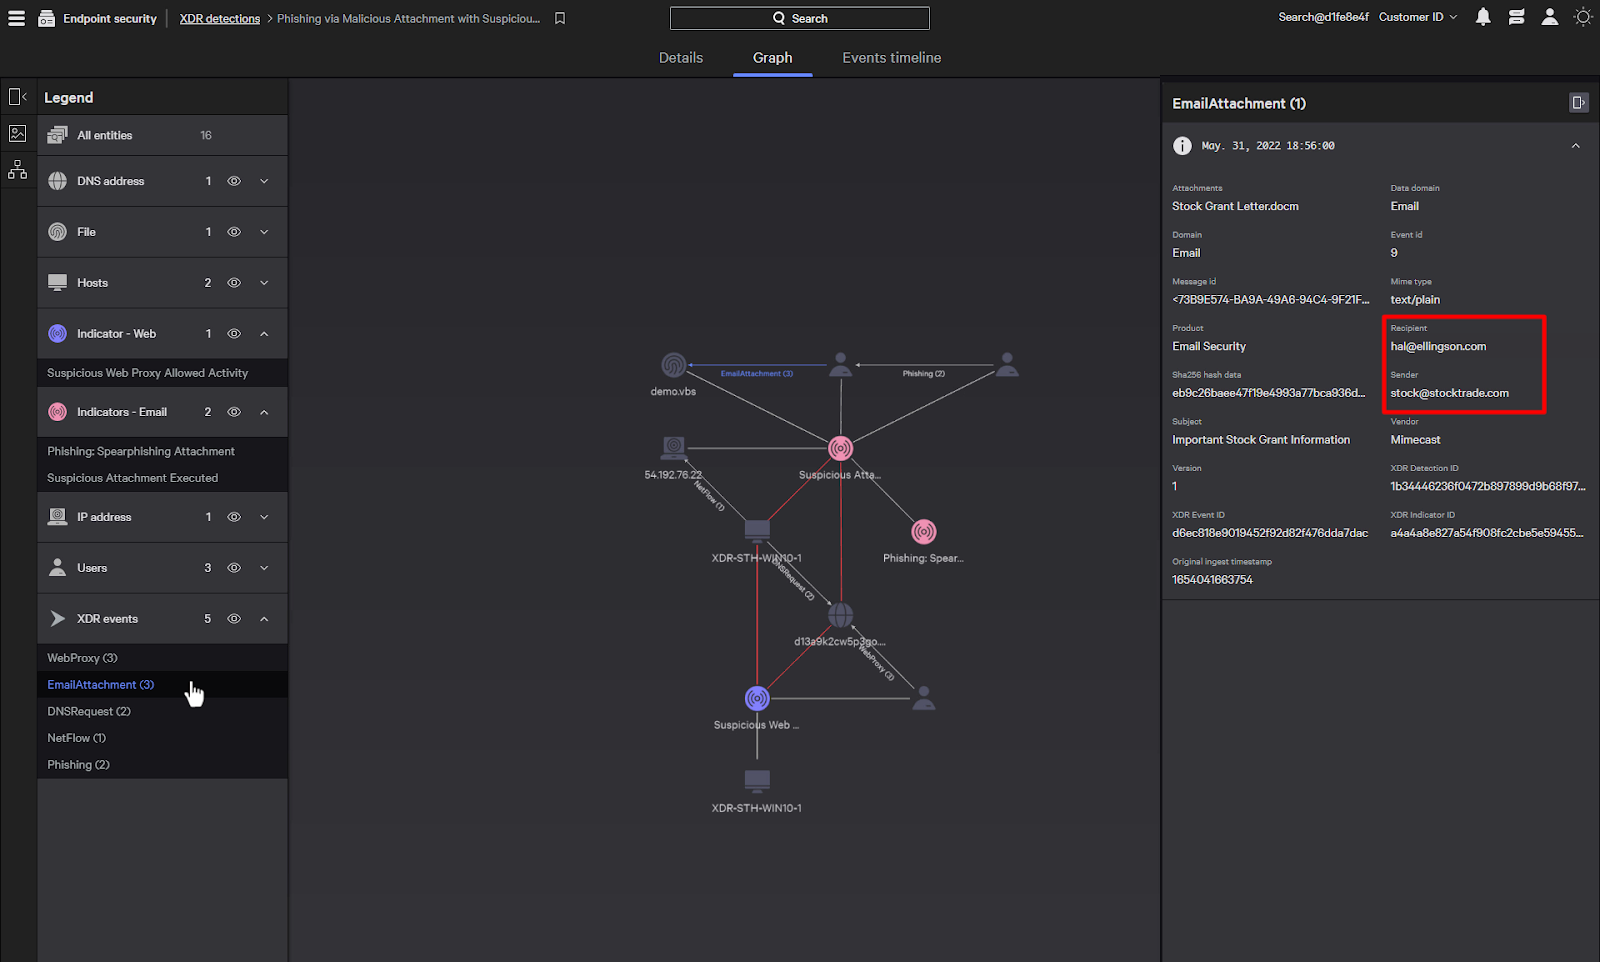Toggle visibility of Indicators - Email entities
Image resolution: width=1600 pixels, height=962 pixels.
[234, 412]
